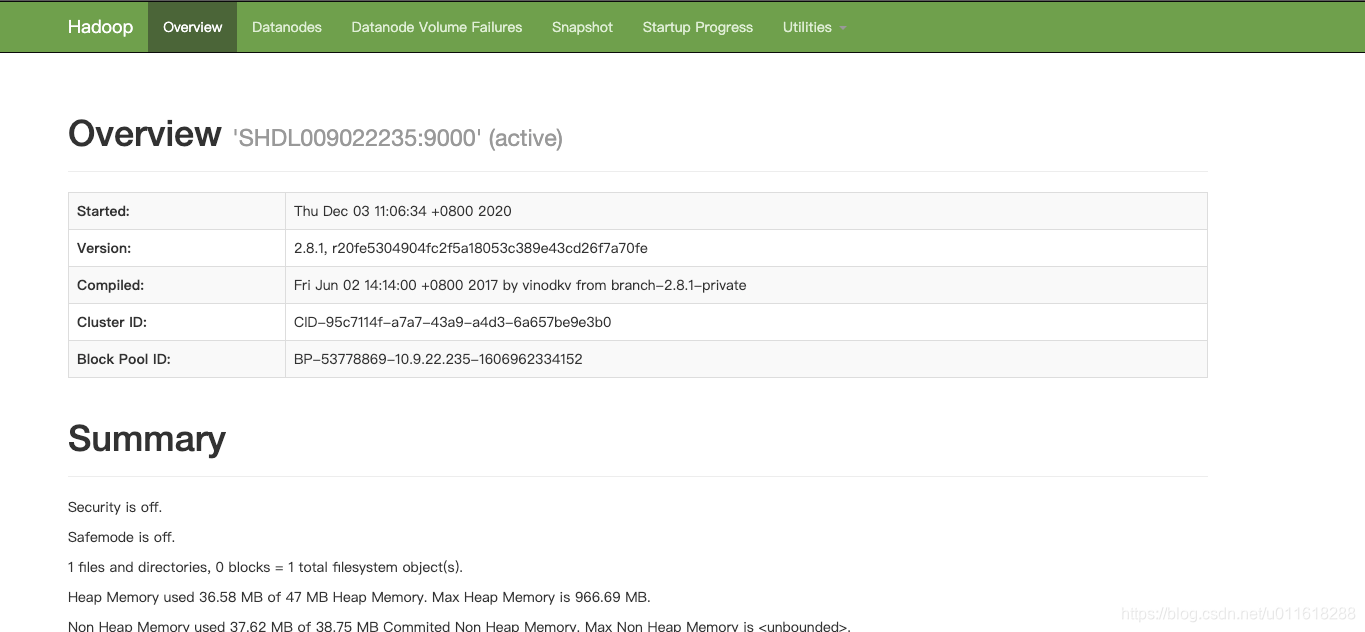Select the start time Thu Dec 03 11:06:34 +0800 2020
This screenshot has width=1365, height=632.
tap(403, 211)
